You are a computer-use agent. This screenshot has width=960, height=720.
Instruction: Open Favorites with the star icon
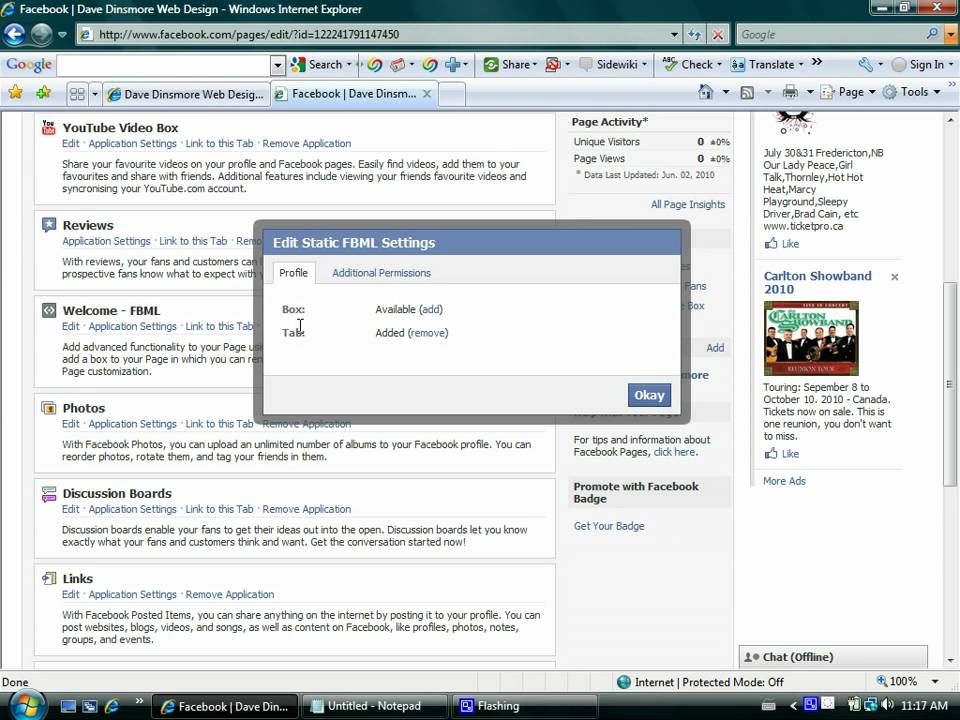15,93
